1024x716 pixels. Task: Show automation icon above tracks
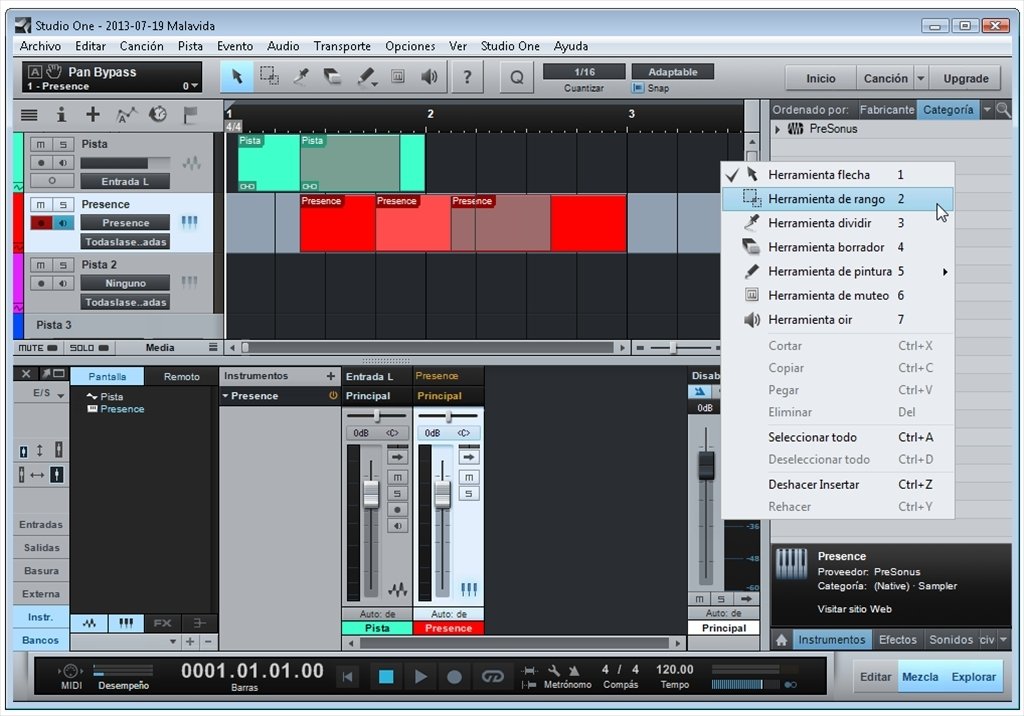tap(125, 115)
